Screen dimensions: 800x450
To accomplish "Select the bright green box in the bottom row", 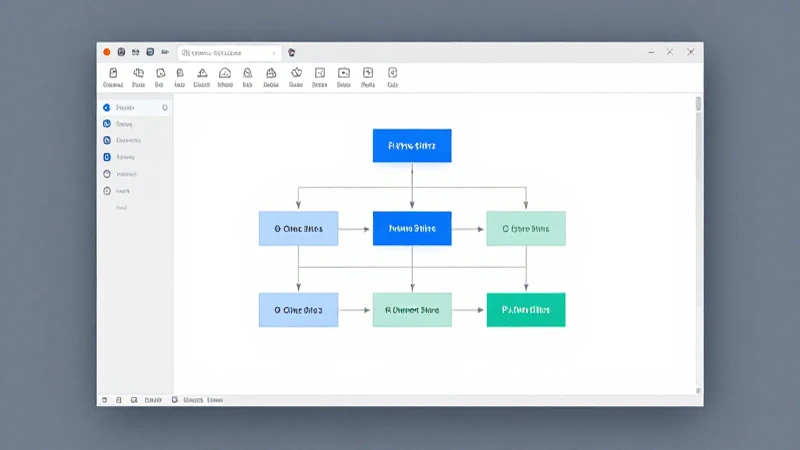I will tap(526, 310).
